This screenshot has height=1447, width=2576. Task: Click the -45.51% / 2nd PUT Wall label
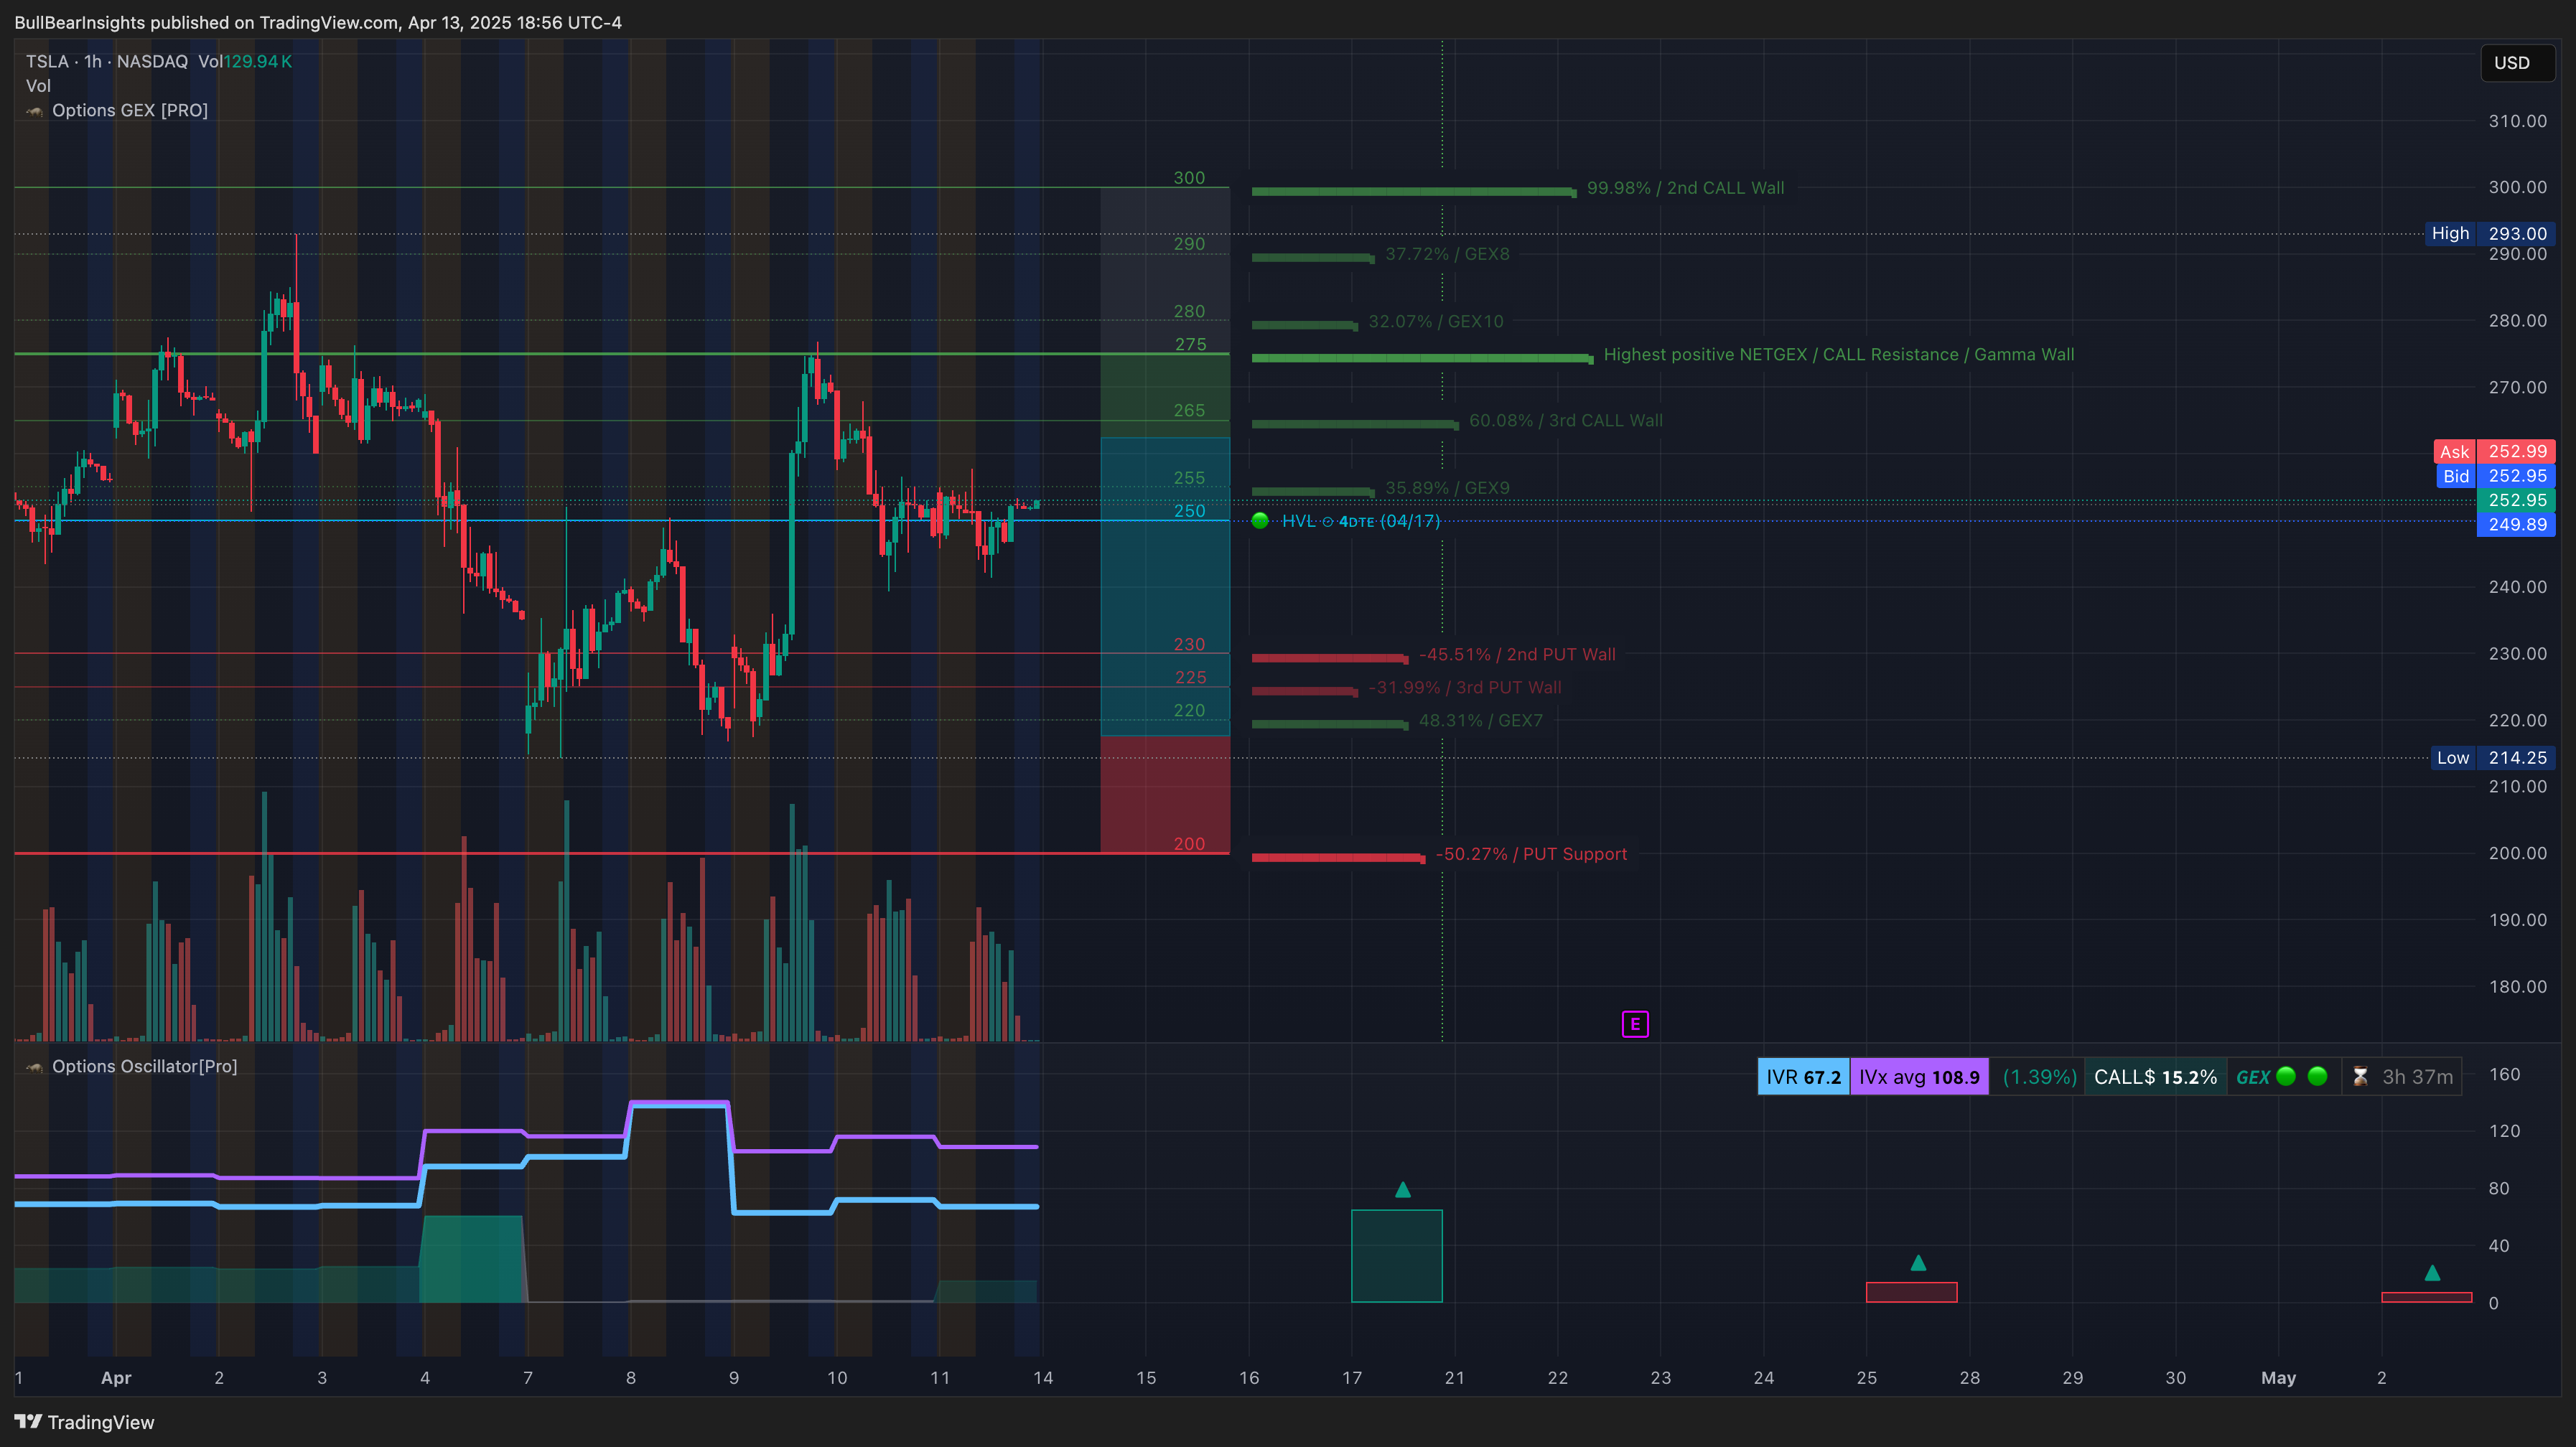(1517, 654)
